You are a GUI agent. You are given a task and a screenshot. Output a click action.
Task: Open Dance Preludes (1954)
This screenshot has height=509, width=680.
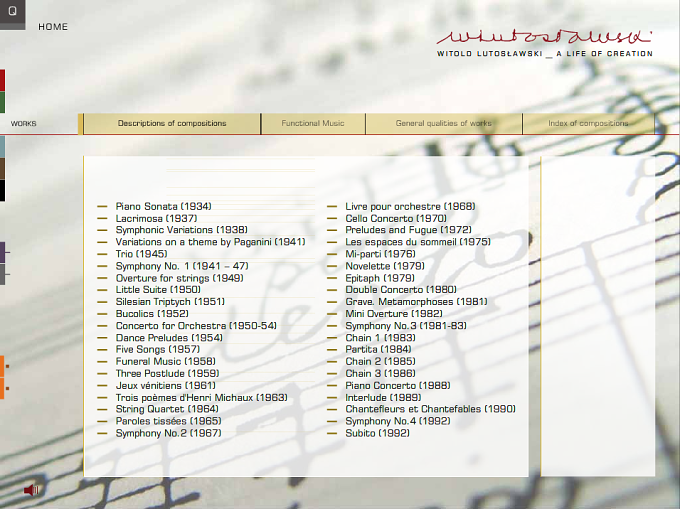point(169,338)
